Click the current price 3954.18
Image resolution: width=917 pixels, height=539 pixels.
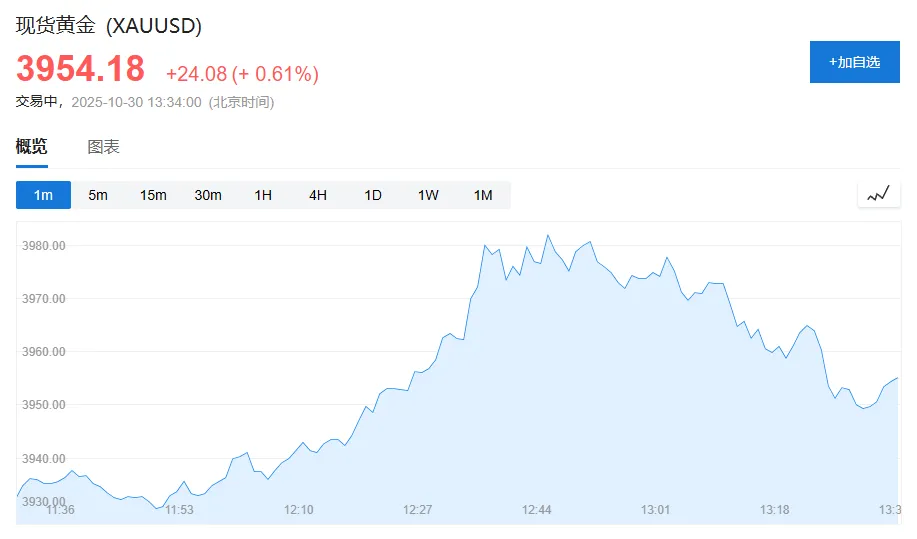80,69
